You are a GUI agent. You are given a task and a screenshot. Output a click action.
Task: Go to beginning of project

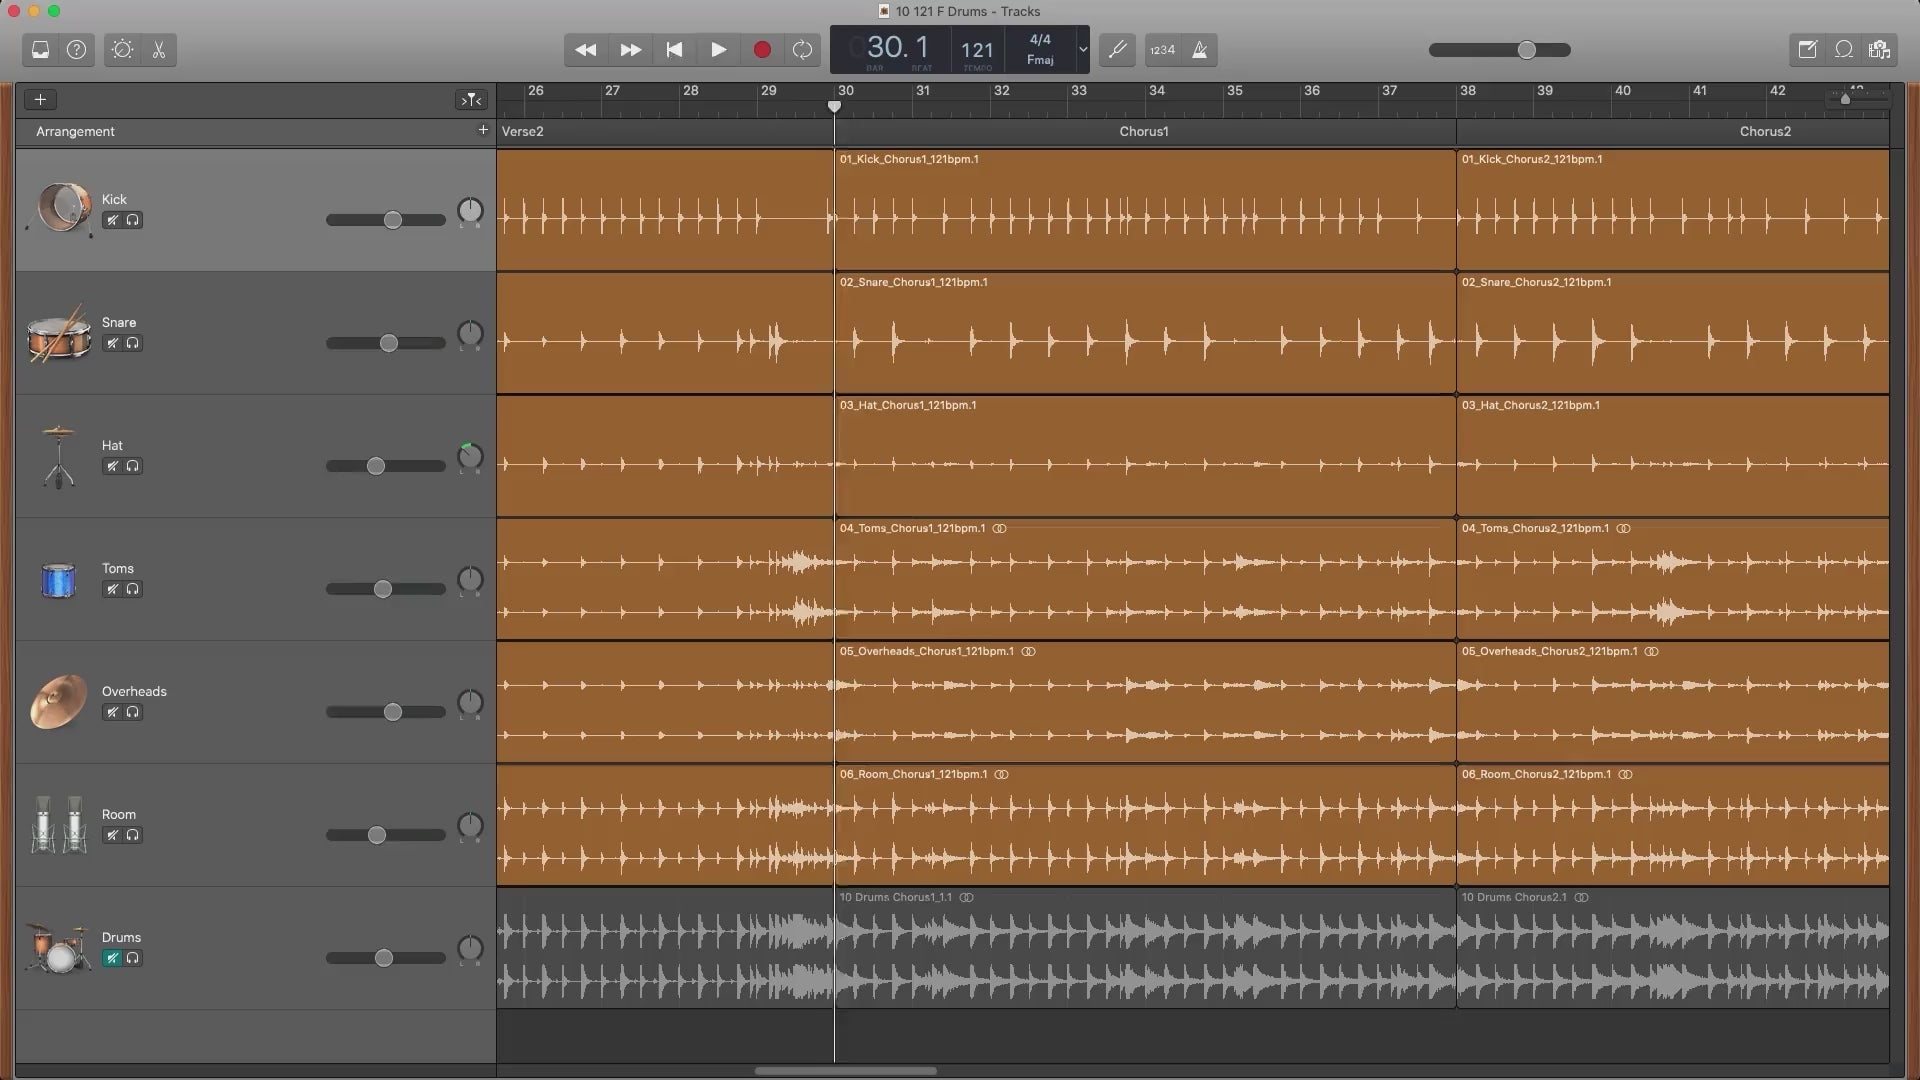tap(675, 50)
